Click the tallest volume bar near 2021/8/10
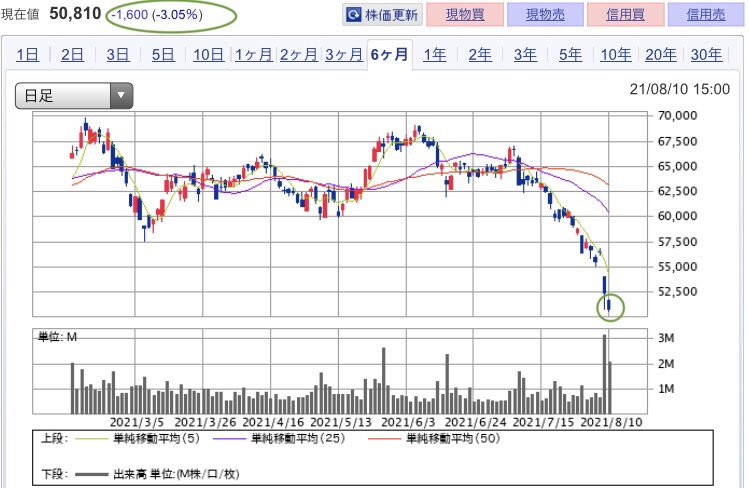Screen dimensions: 749x488 coord(604,373)
